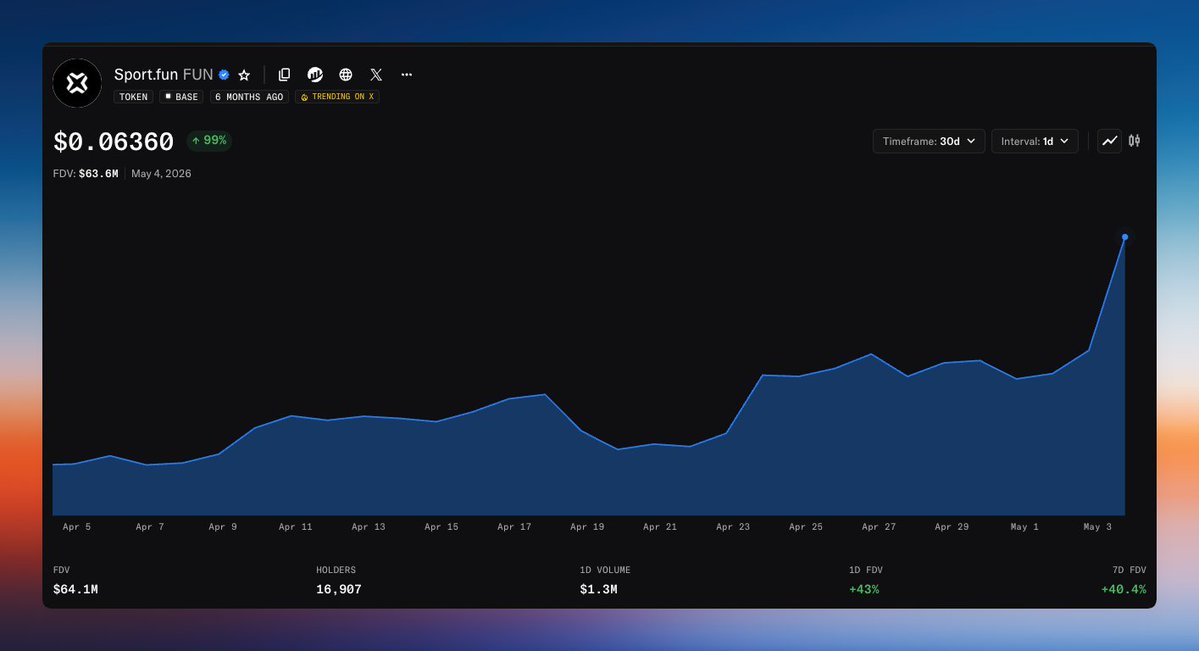Click the Apr 21 axis label
The width and height of the screenshot is (1199, 651).
(x=660, y=527)
